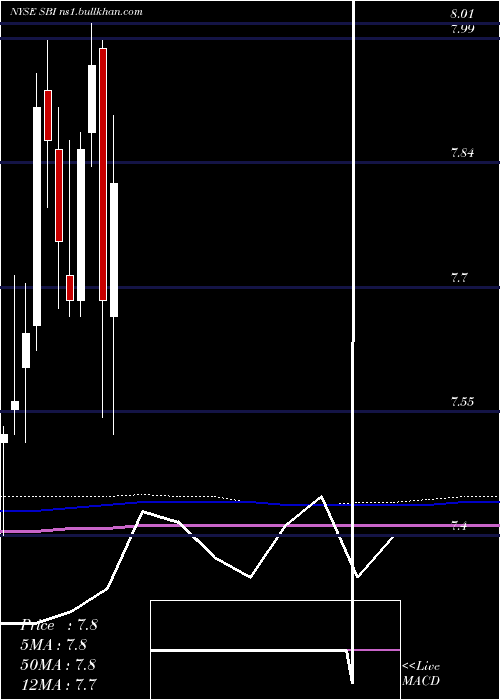Click the tallest red candlestick body
The image size is (500, 700).
coord(103,174)
